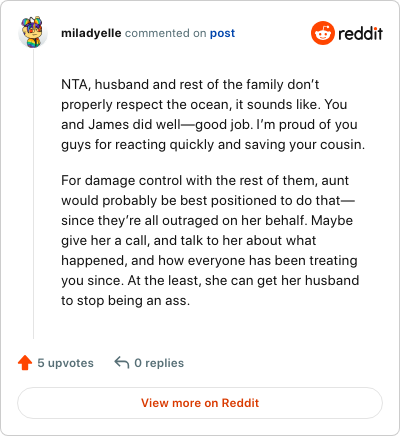
Task: Click the "5 upvotes" label
Action: coord(65,363)
